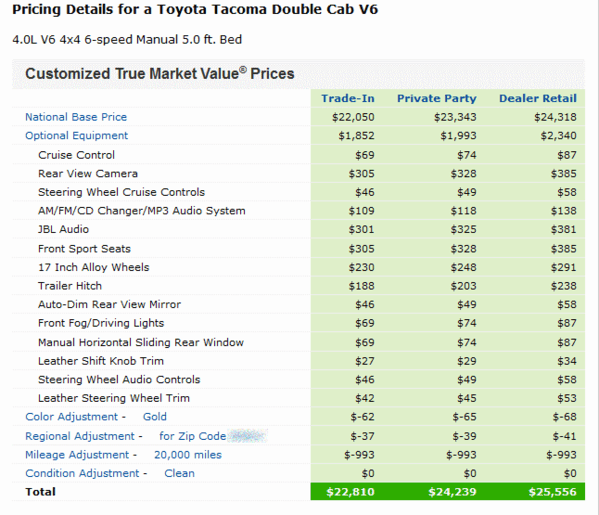Click the Total Trade-In price $22,810
The image size is (599, 515).
(350, 492)
